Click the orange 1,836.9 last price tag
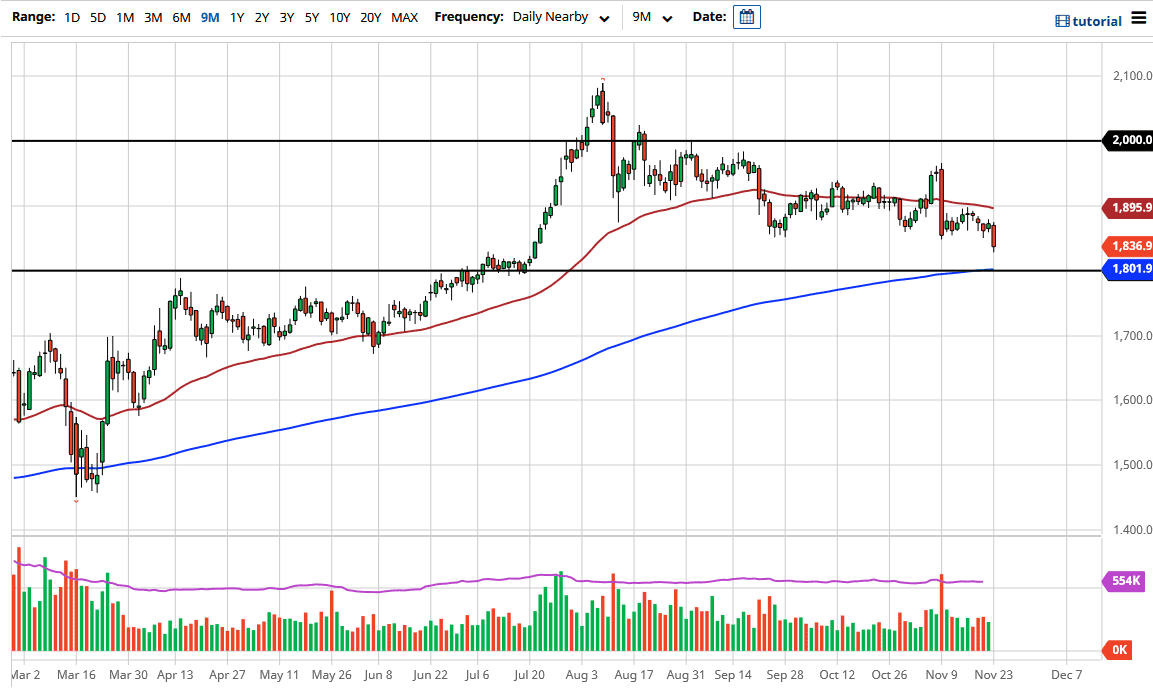The width and height of the screenshot is (1153, 688). coord(1128,245)
